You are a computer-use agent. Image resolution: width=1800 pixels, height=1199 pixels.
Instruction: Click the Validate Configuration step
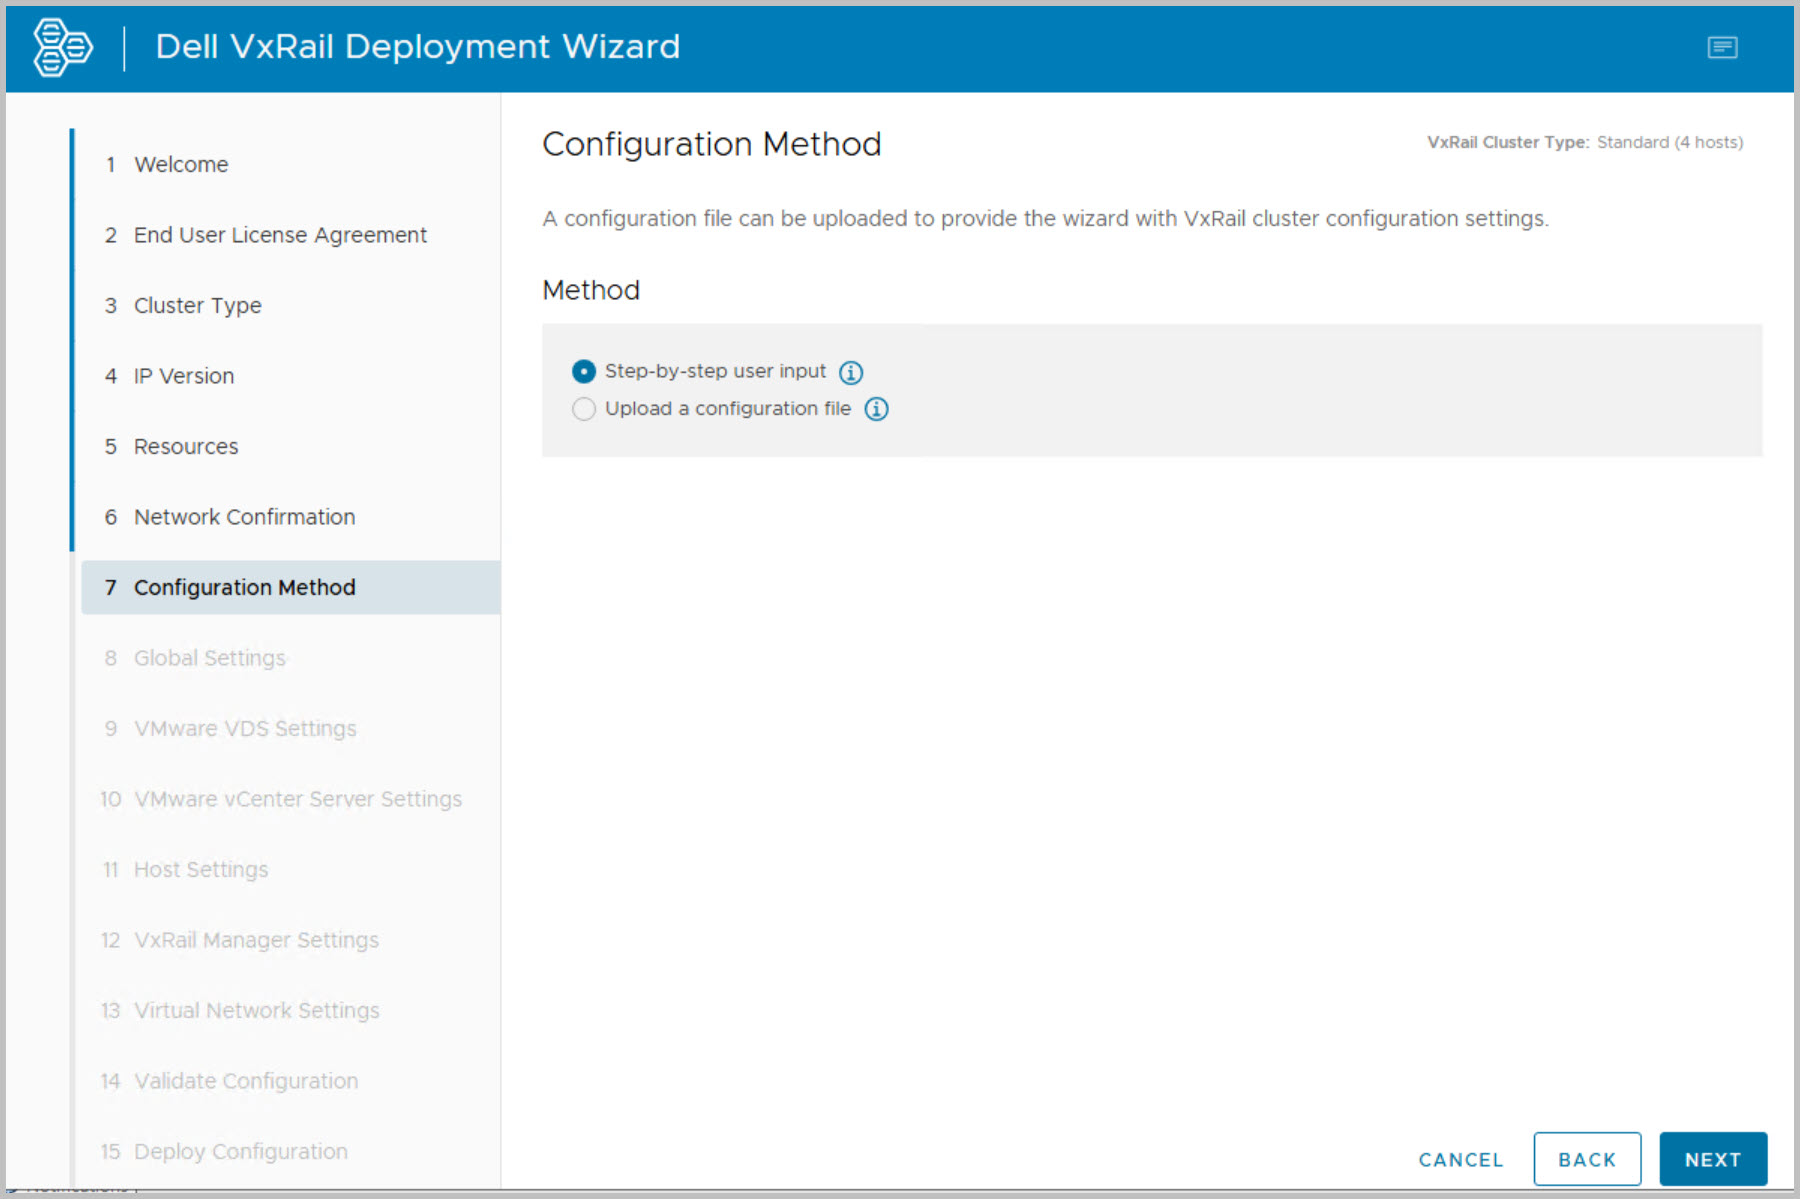(246, 1081)
